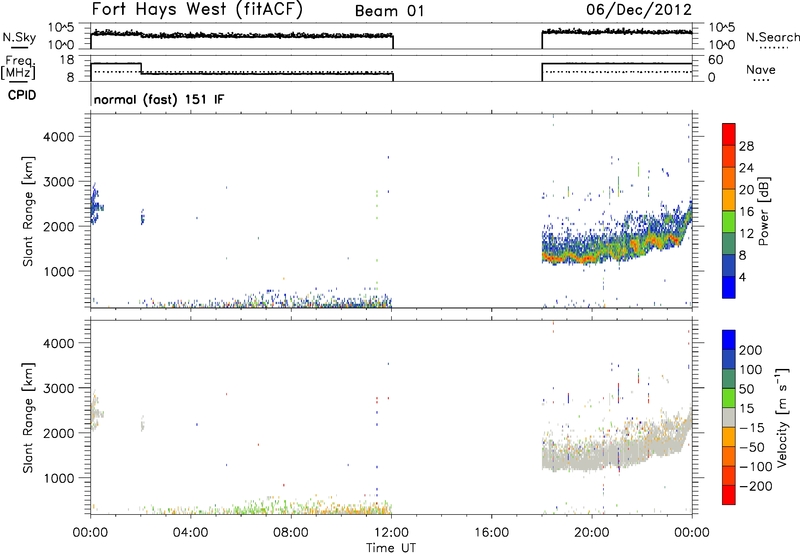
Task: Click the 'Power [dB]' colorbar label
Action: (763, 211)
